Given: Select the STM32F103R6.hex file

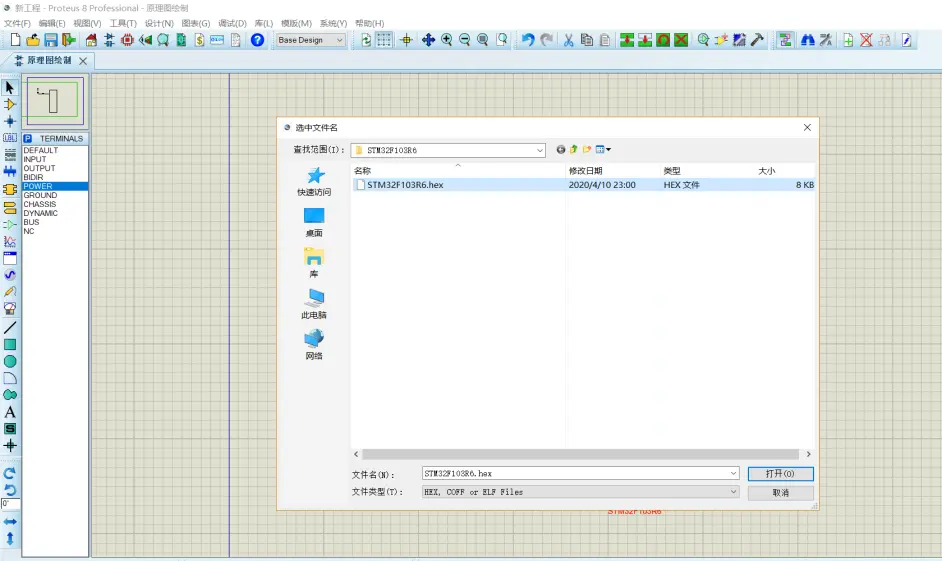Looking at the screenshot, I should point(583,185).
